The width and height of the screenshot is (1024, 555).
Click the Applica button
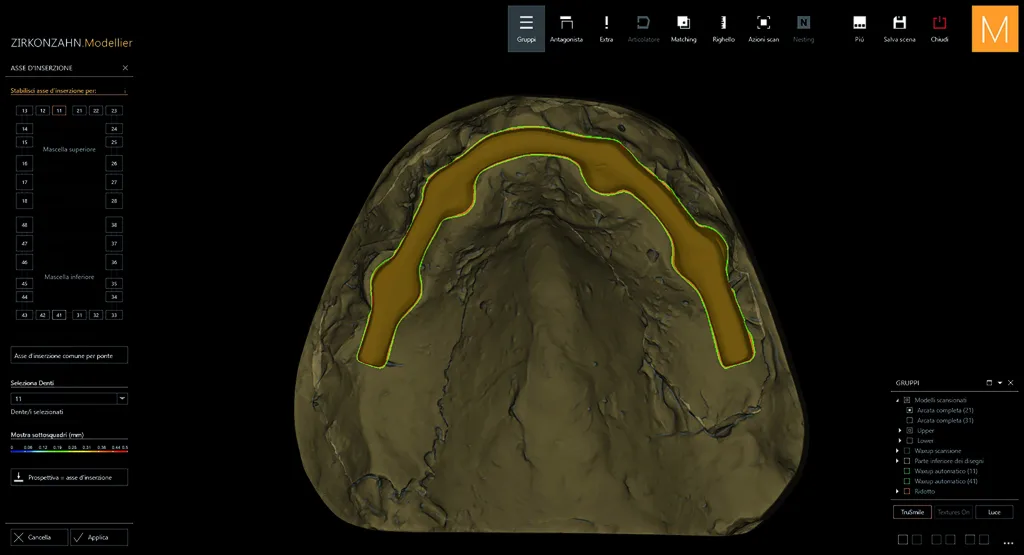tap(99, 537)
